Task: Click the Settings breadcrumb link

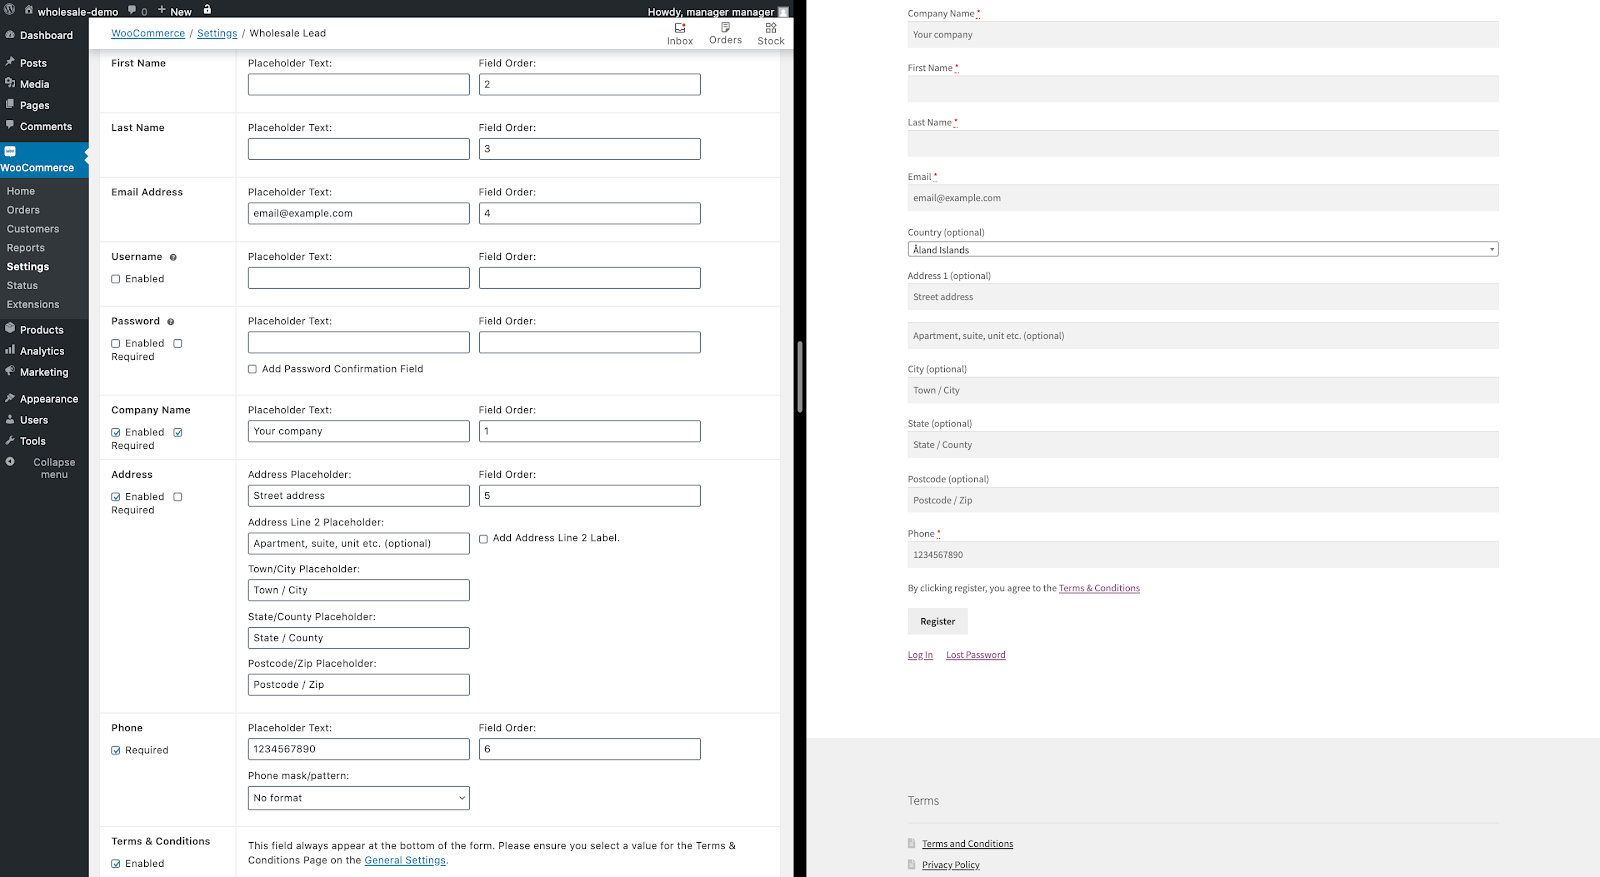Action: (217, 33)
